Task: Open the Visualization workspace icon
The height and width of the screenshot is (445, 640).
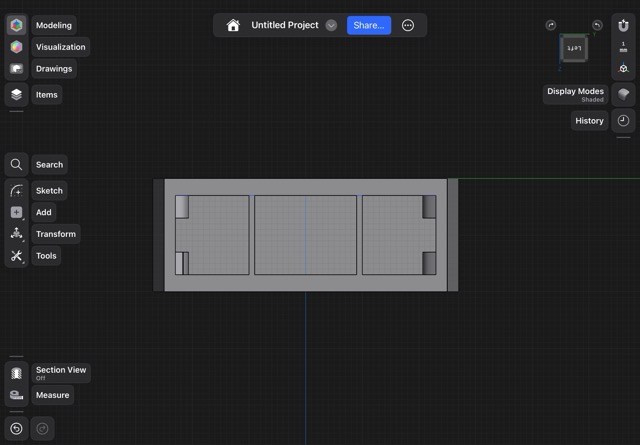Action: click(16, 47)
